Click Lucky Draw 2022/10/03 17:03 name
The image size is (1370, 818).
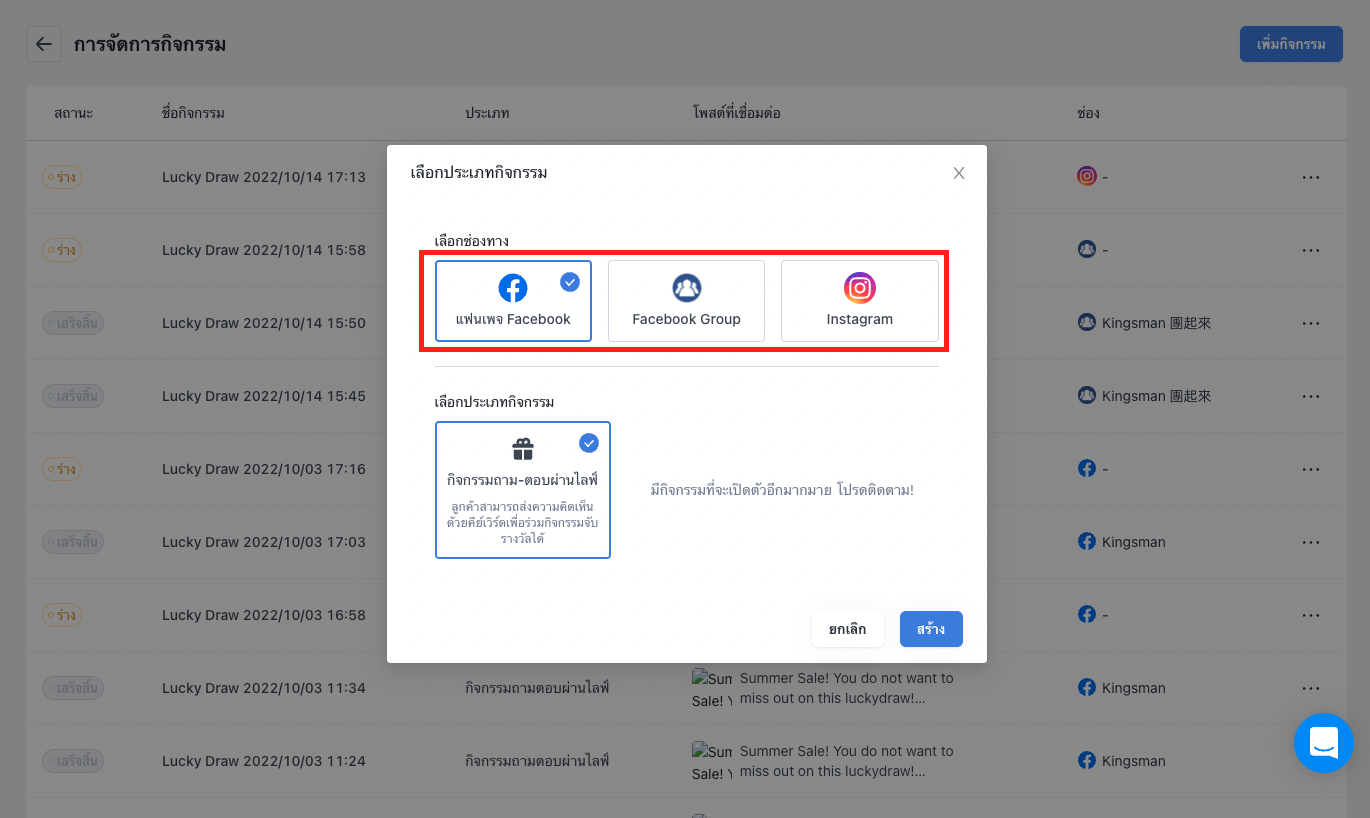(264, 542)
